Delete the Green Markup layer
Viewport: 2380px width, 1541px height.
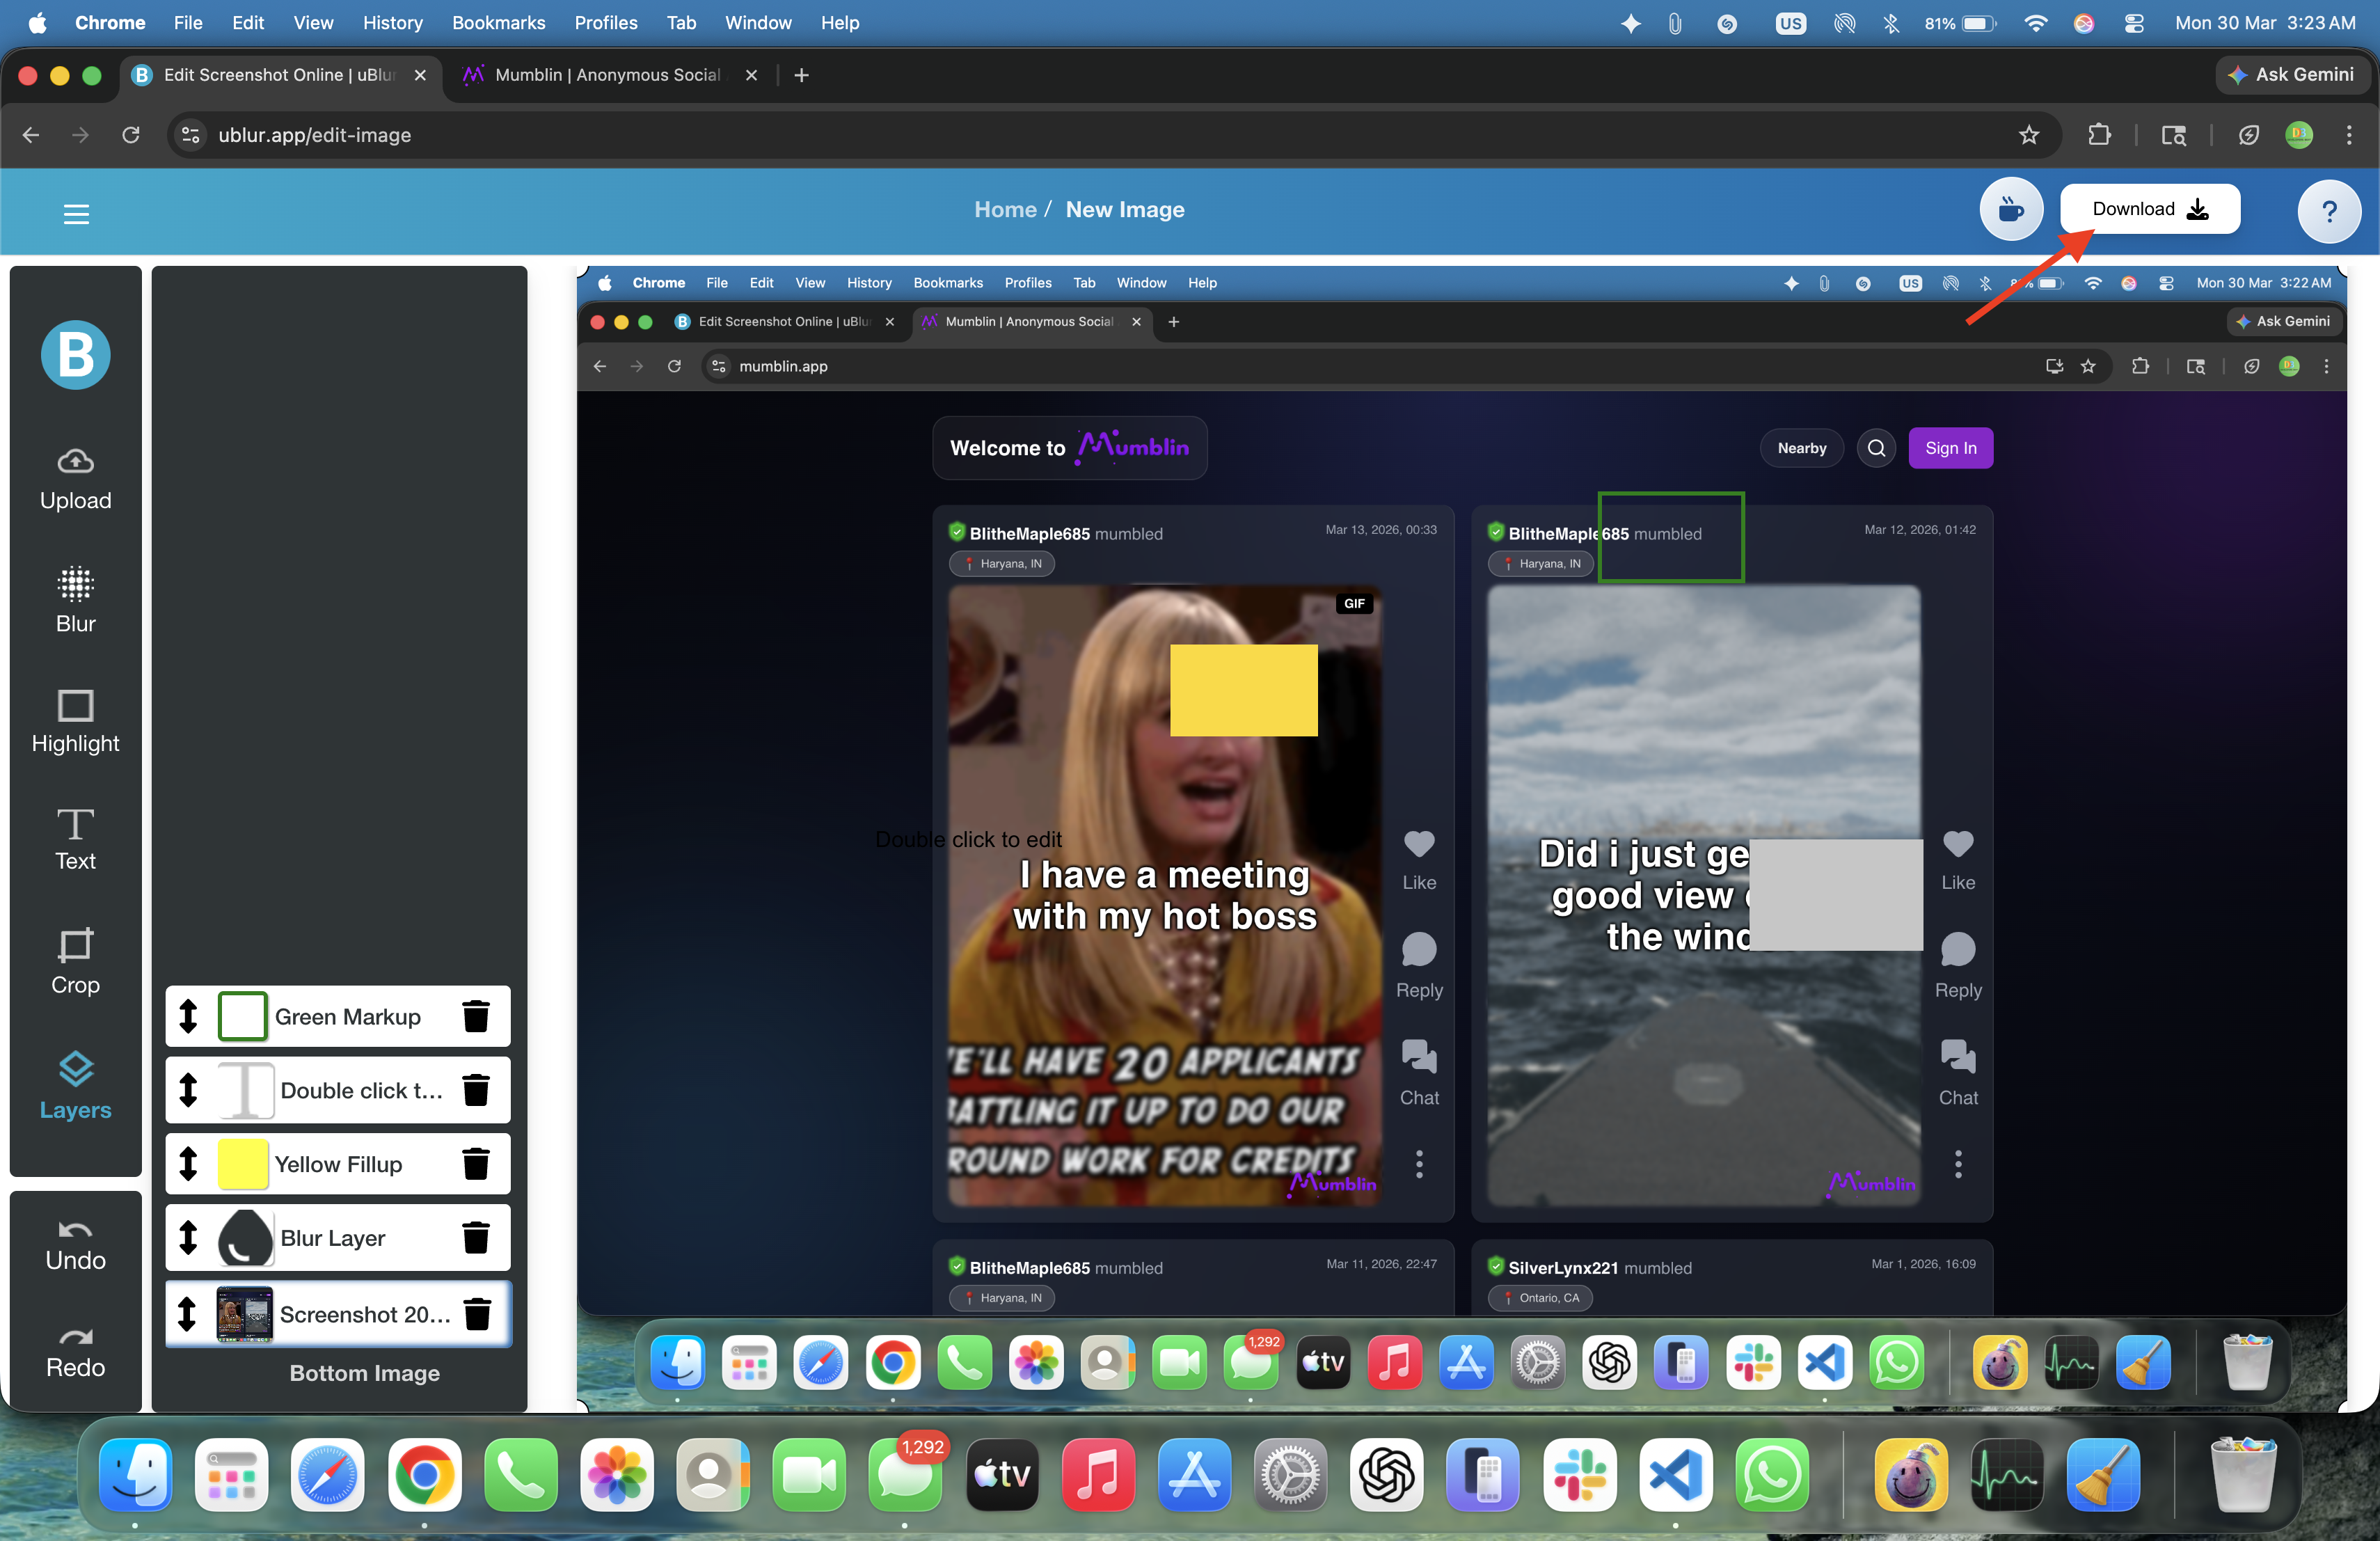476,1016
